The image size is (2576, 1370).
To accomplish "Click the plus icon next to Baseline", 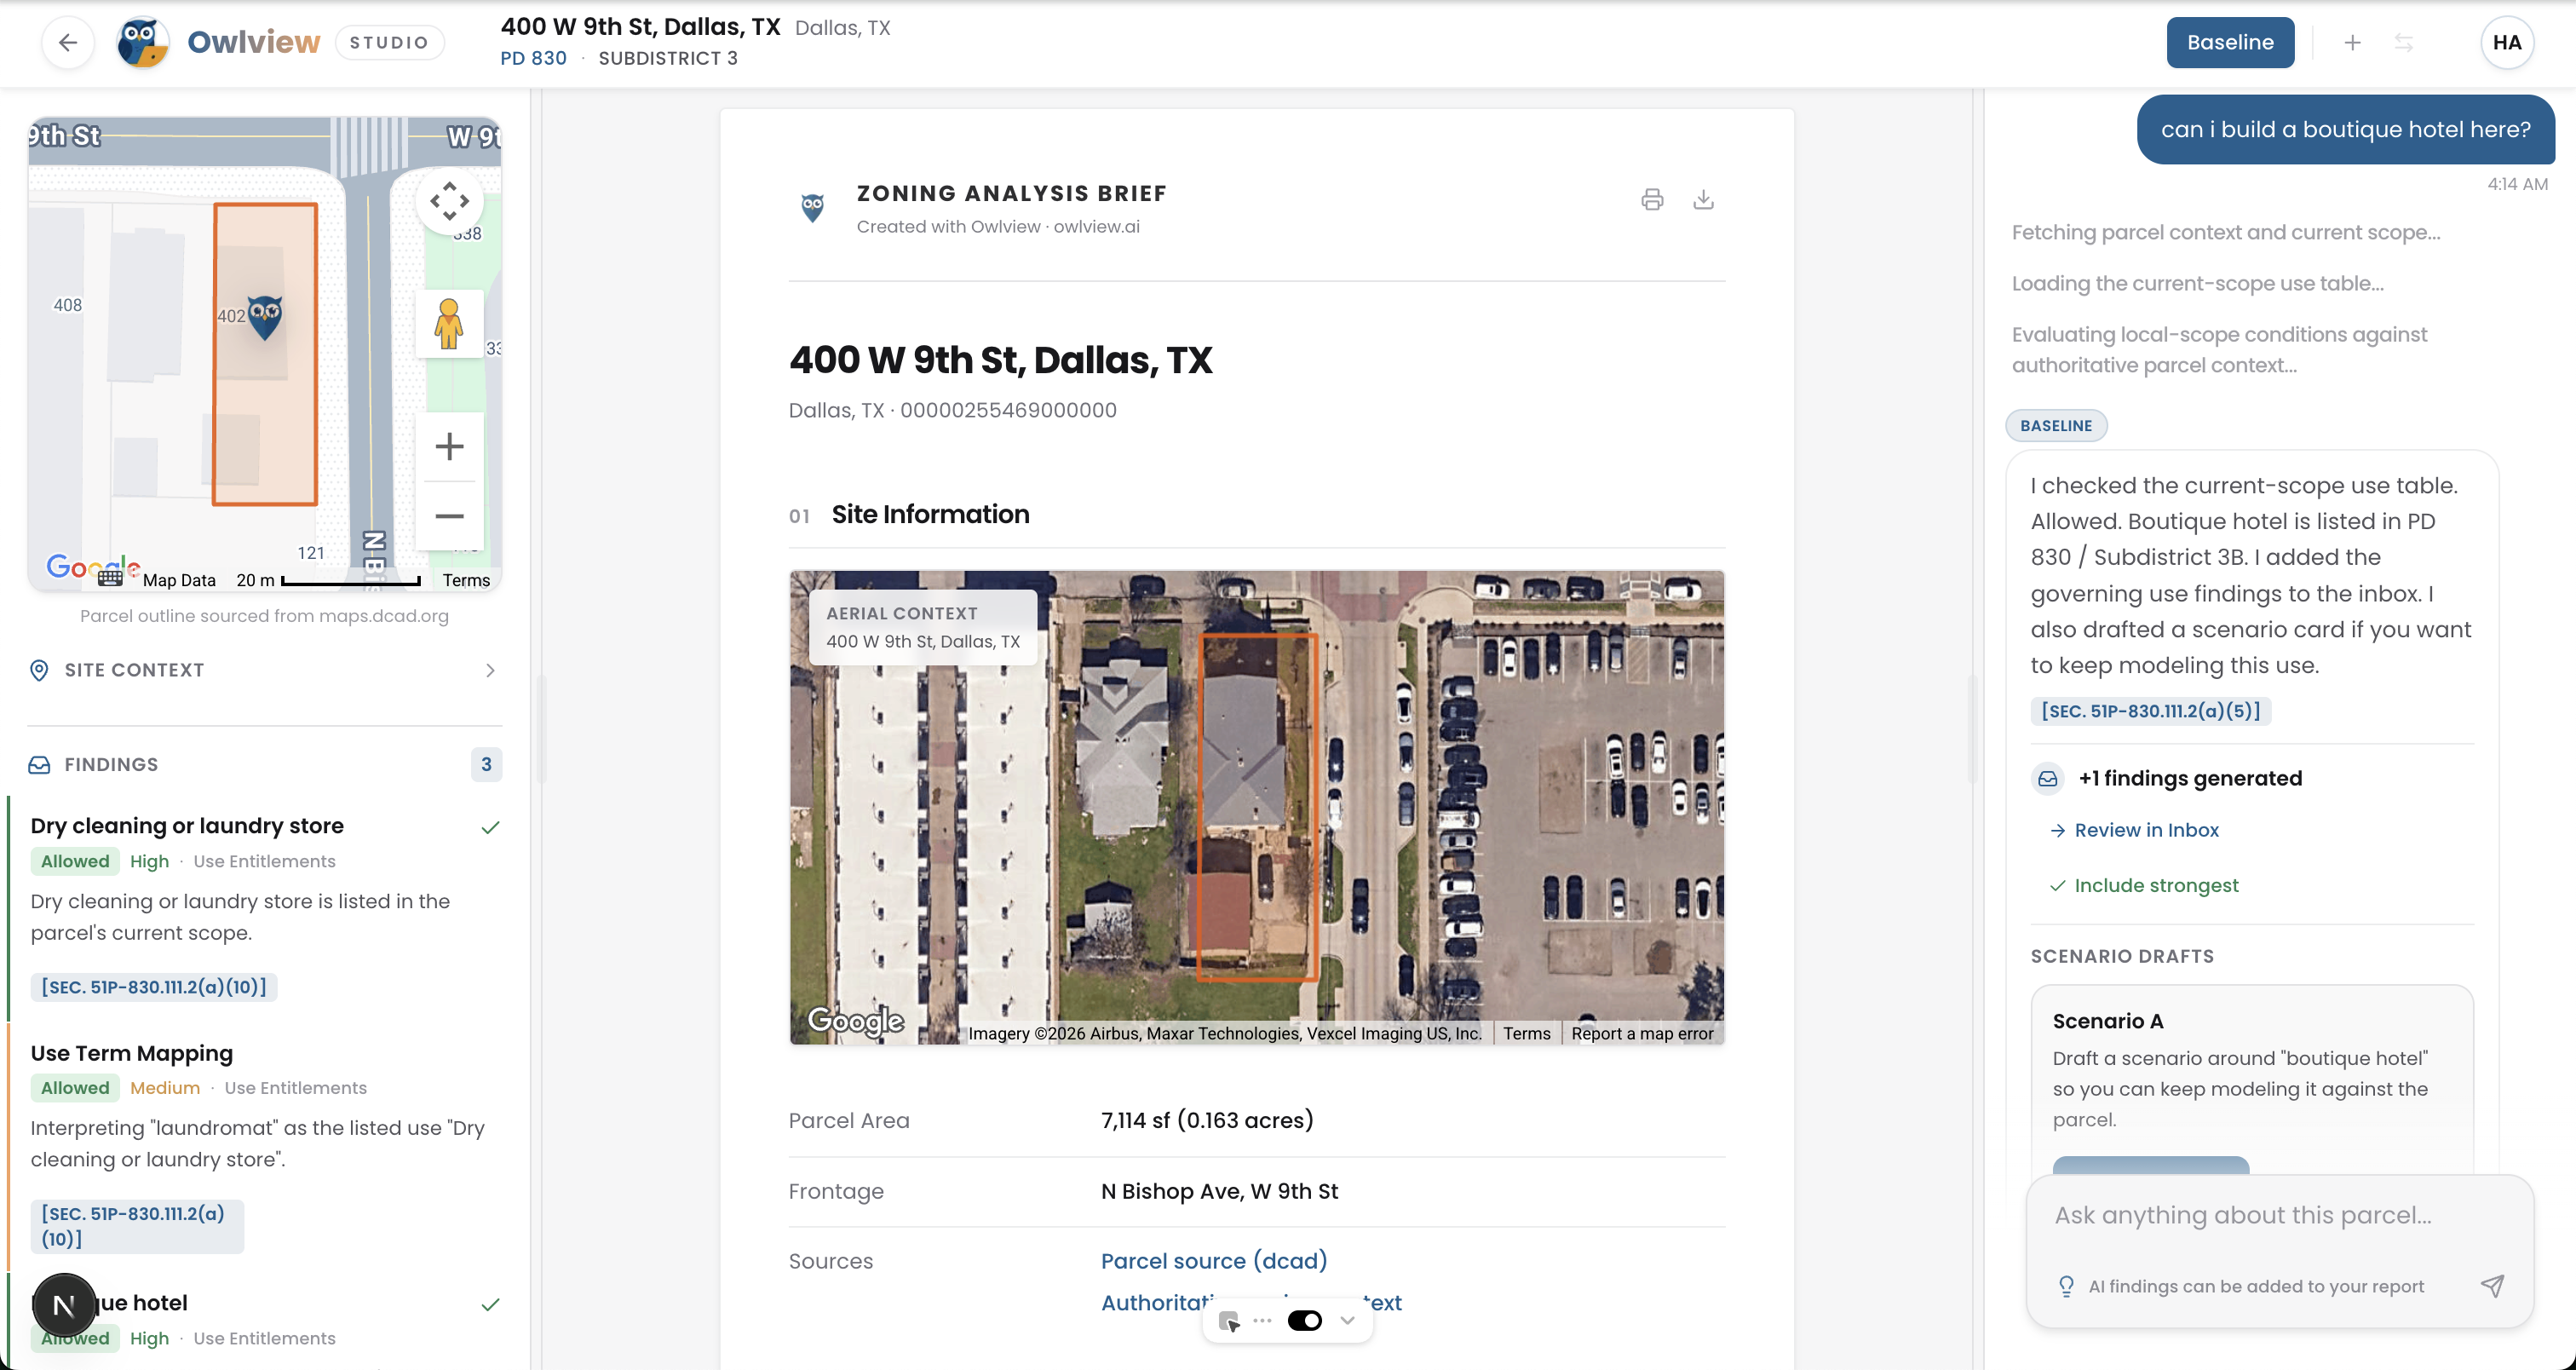I will 2352,43.
